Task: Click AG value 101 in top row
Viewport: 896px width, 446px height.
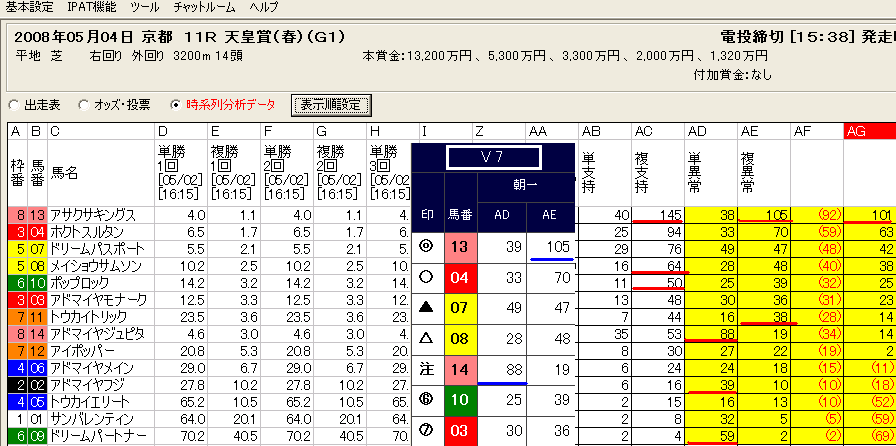Action: tap(882, 216)
